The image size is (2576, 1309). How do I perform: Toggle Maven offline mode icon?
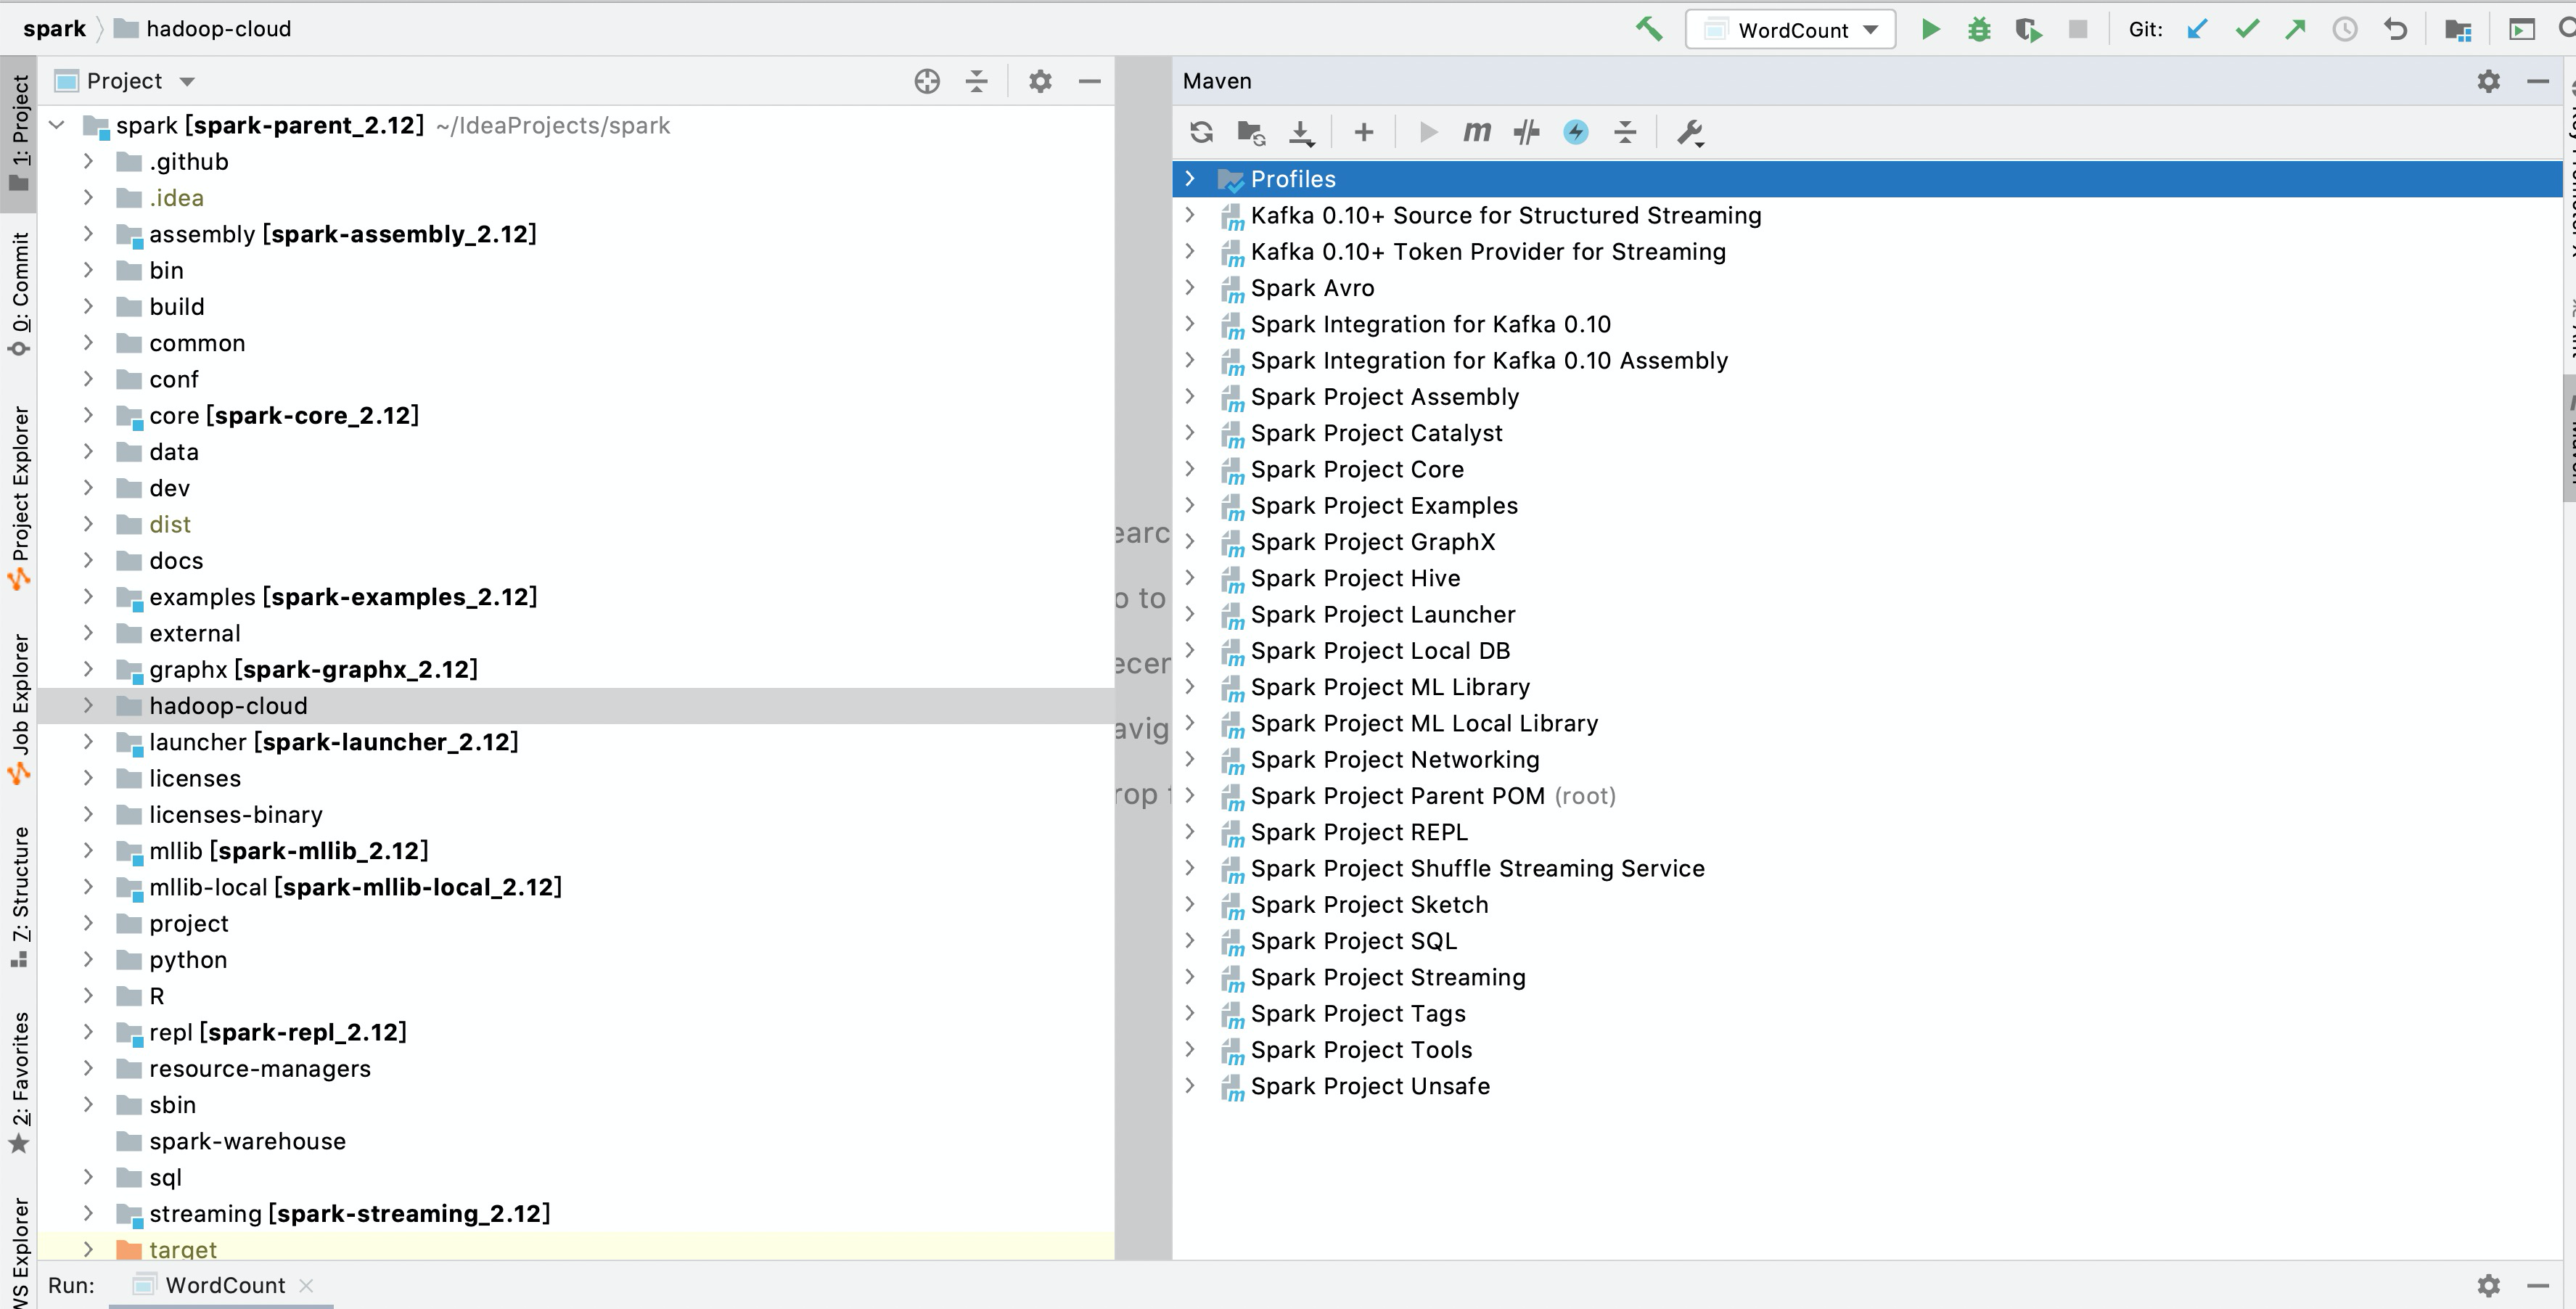[1526, 132]
